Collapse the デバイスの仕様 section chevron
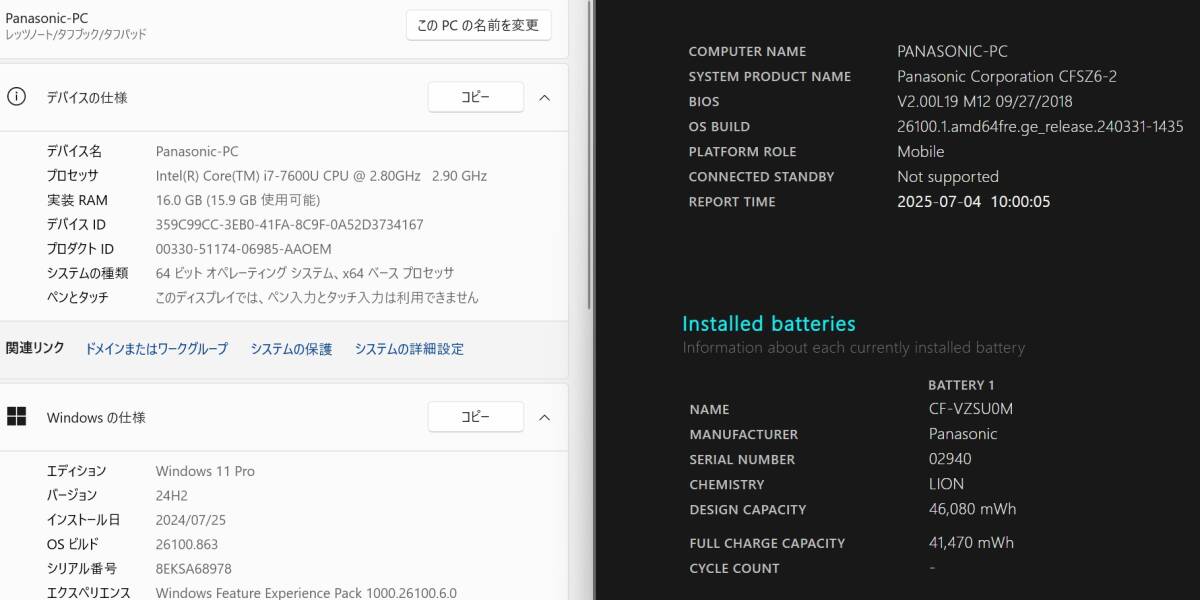This screenshot has width=1200, height=600. point(545,97)
